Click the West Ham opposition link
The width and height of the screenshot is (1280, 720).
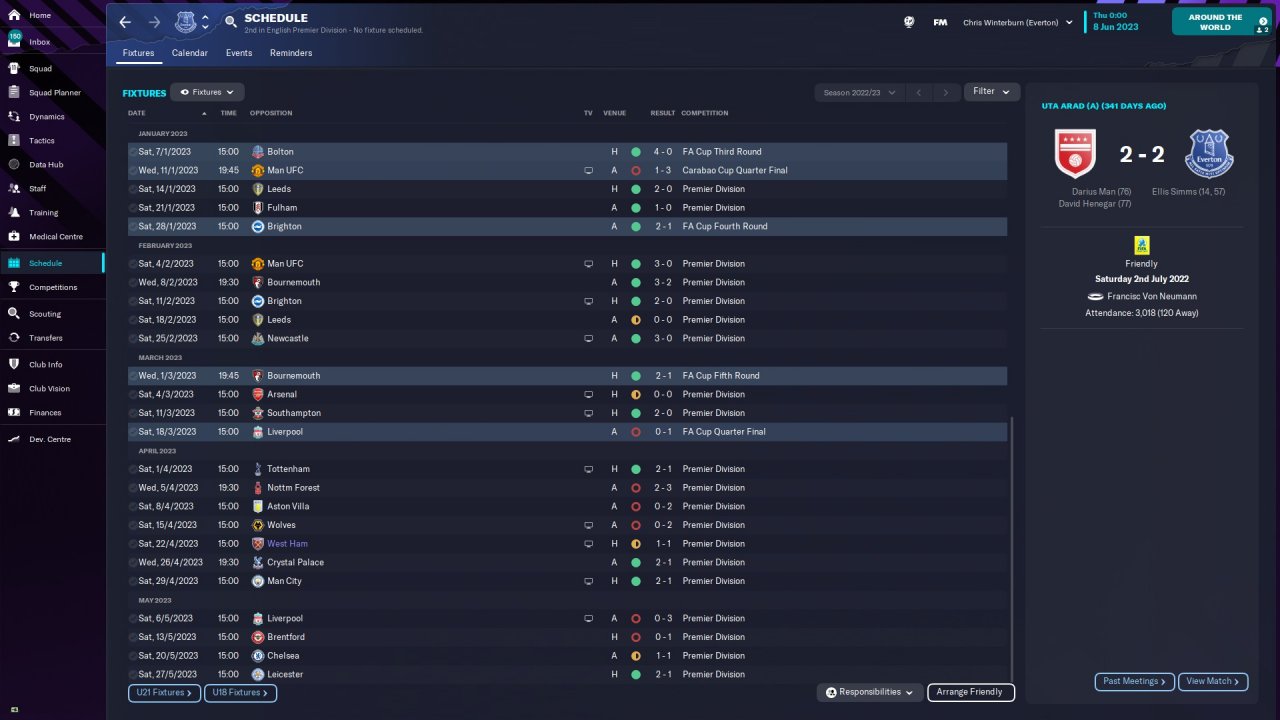(x=287, y=544)
